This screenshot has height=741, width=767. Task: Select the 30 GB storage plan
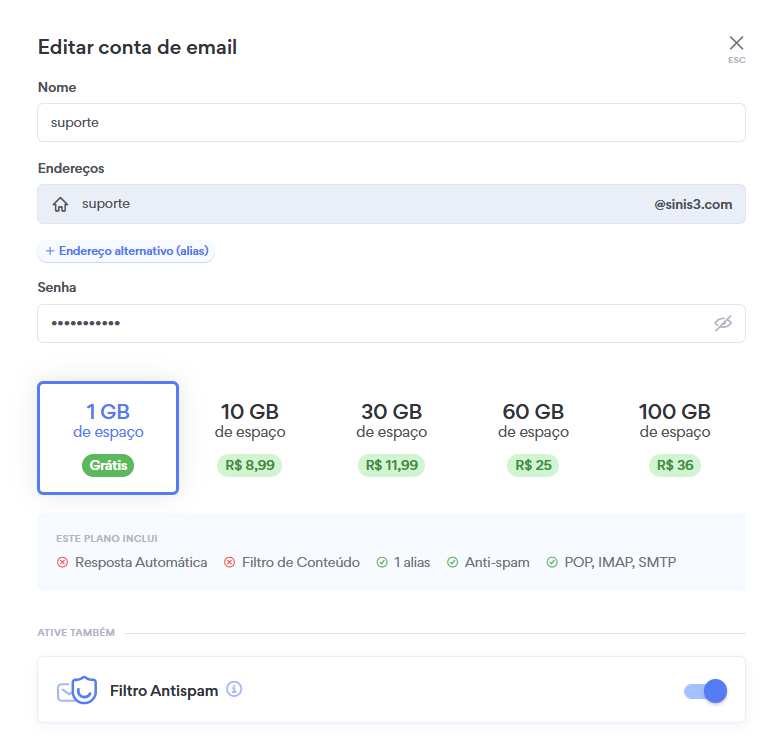(x=391, y=437)
